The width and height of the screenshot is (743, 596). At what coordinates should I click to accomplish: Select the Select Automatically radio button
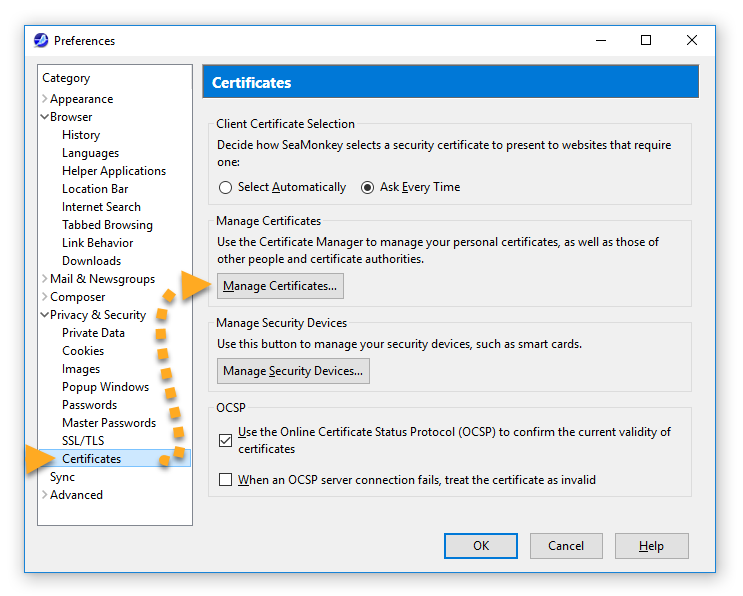click(226, 187)
